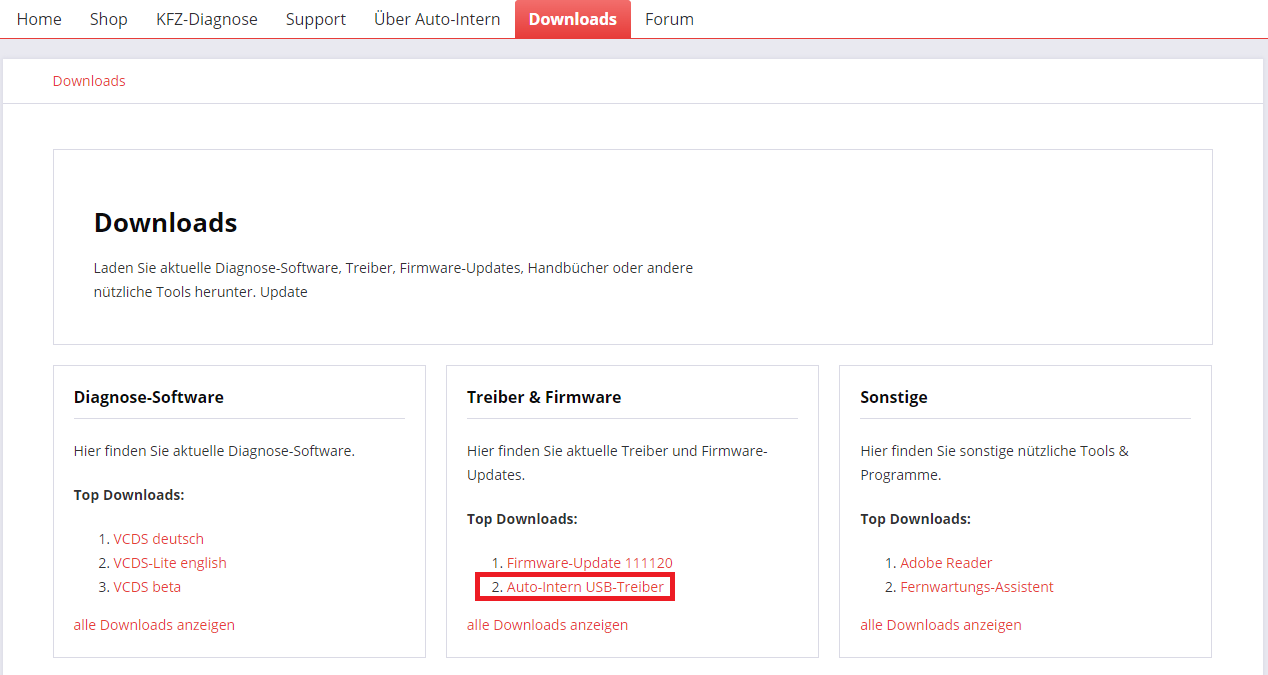Open the Home menu item
The image size is (1268, 675).
39,19
